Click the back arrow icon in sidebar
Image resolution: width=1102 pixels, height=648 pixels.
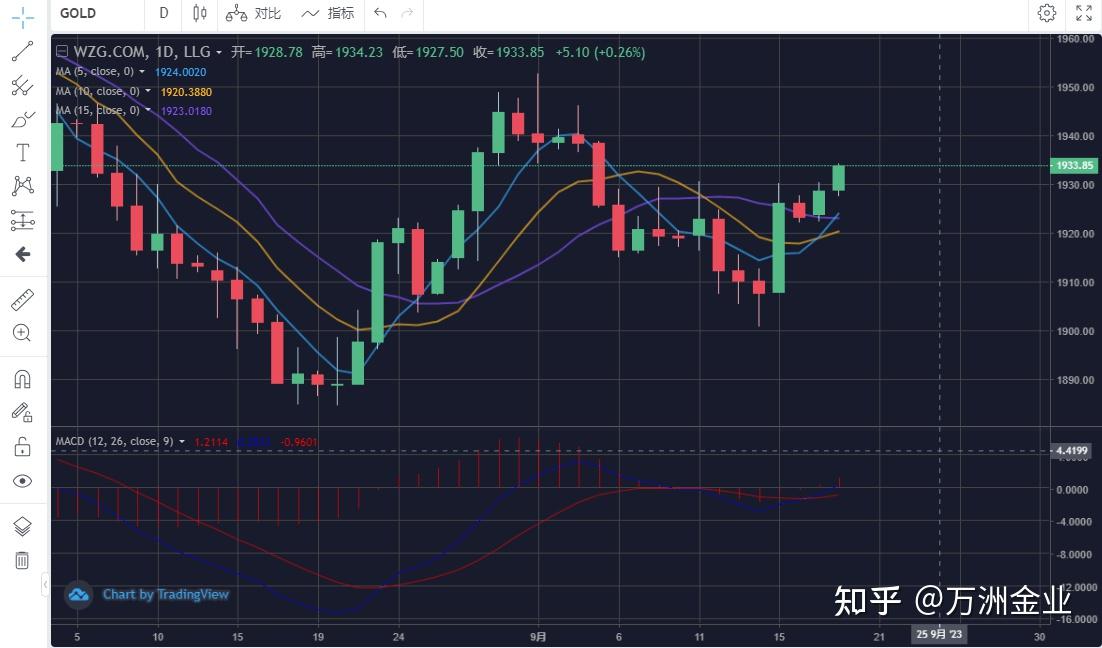22,254
